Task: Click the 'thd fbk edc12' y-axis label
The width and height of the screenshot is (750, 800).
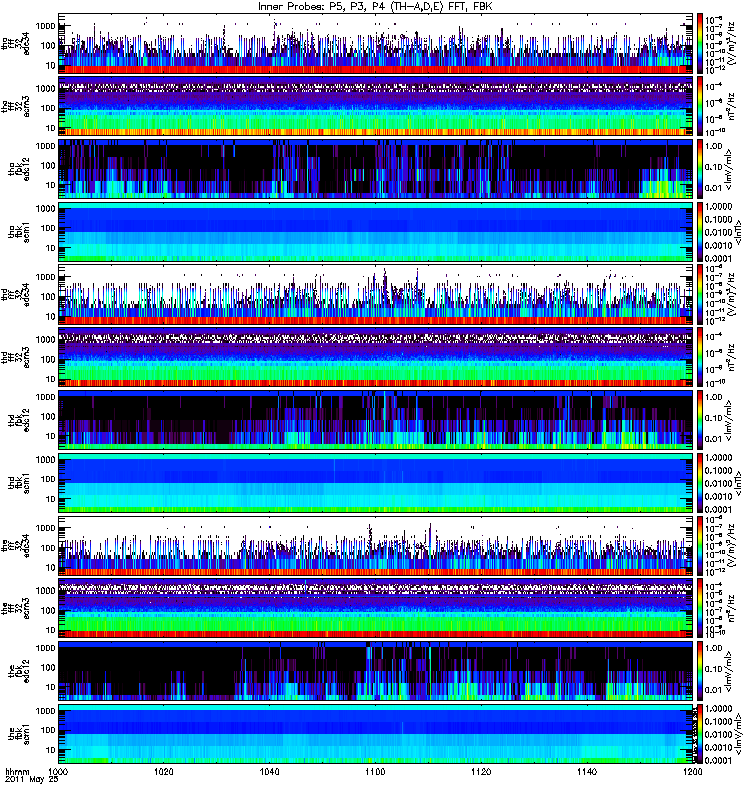Action: pyautogui.click(x=19, y=420)
